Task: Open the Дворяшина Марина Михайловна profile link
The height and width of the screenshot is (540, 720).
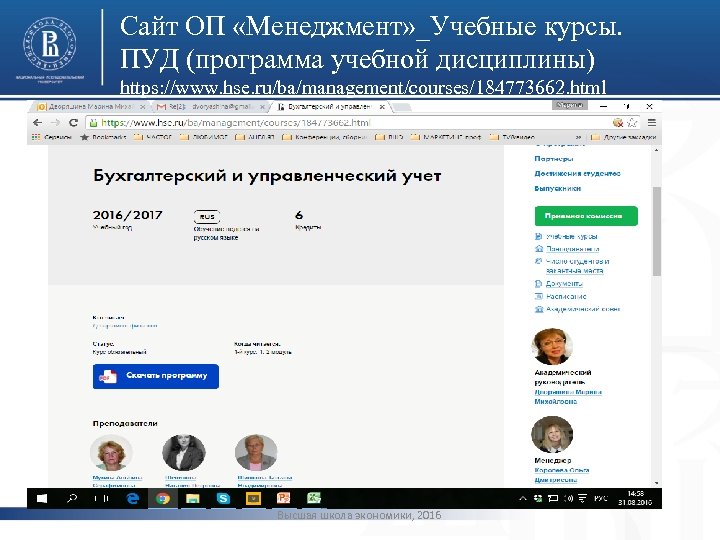Action: (x=568, y=397)
